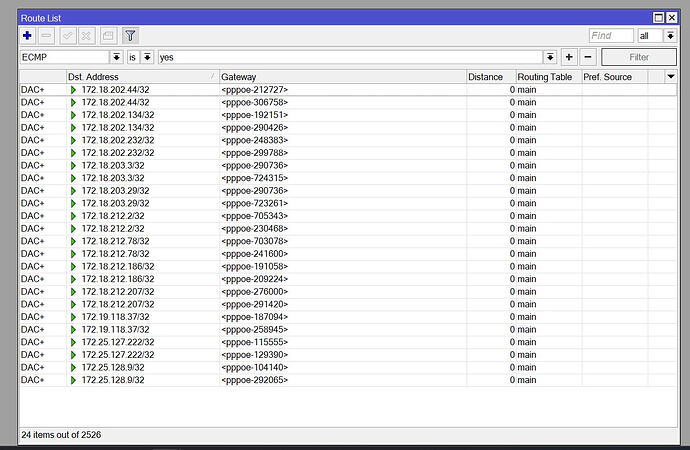Select route with gateway pppoe-276000
The height and width of the screenshot is (450, 690).
[348, 292]
